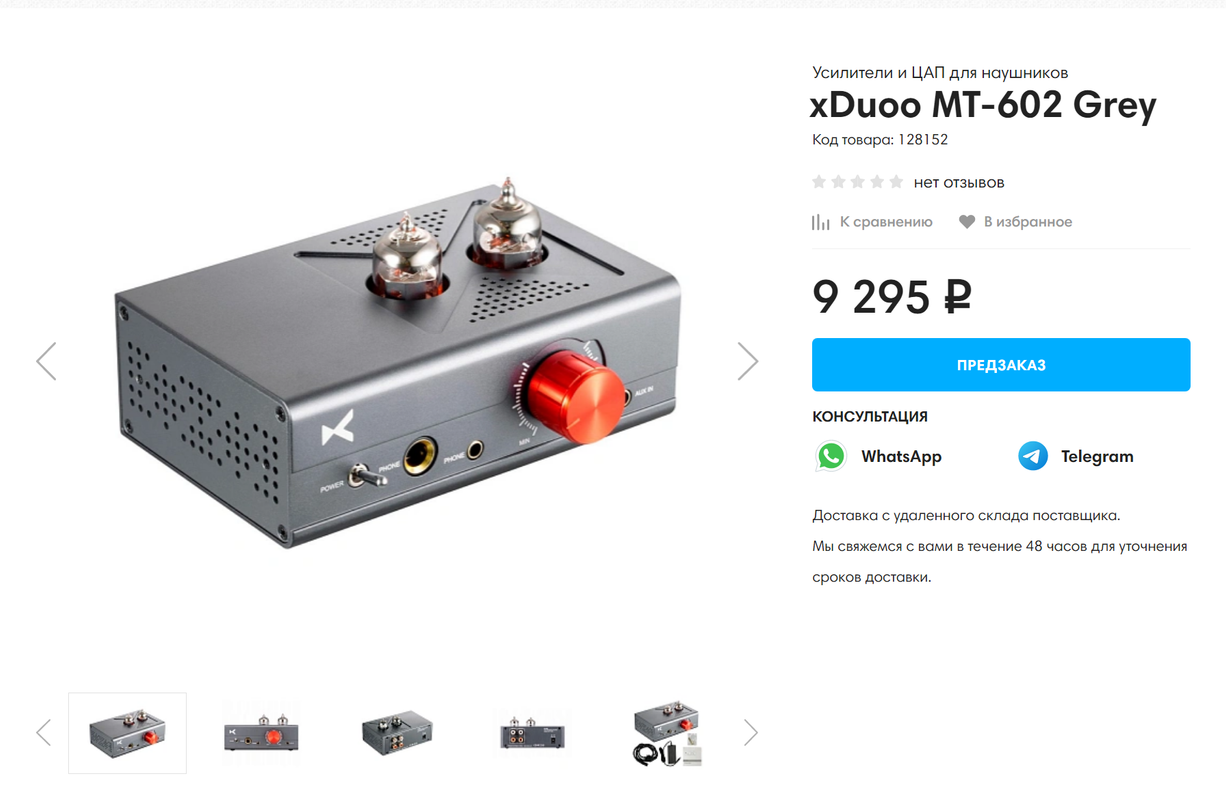The width and height of the screenshot is (1226, 800).
Task: Select front-view thumbnail with red knob
Action: (262, 733)
